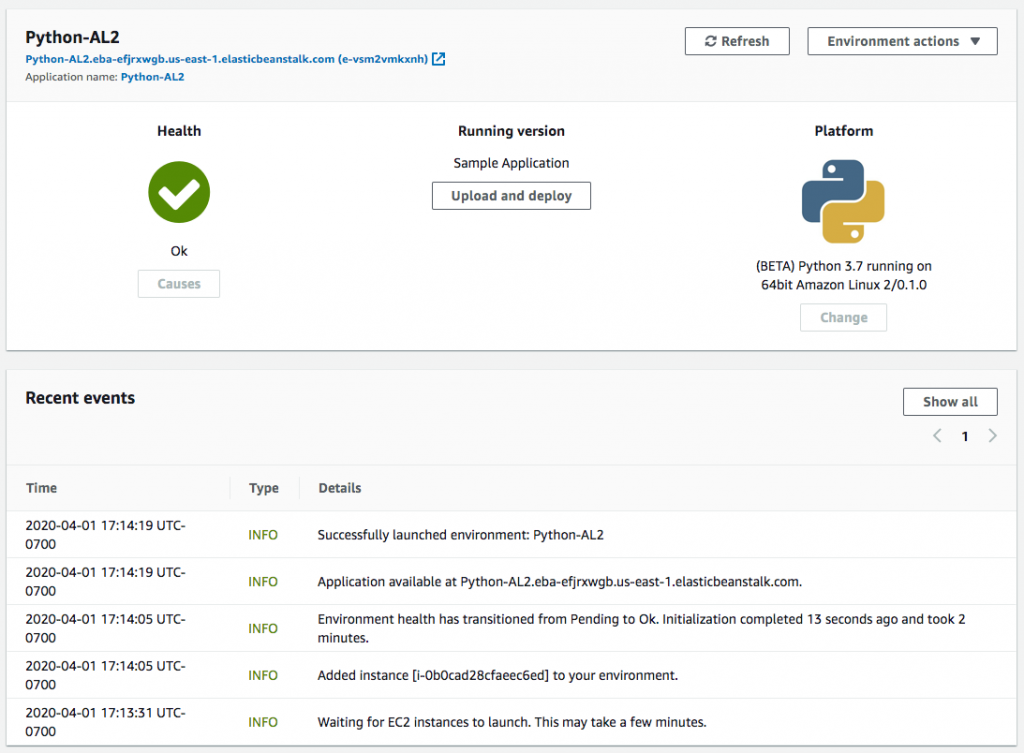The height and width of the screenshot is (753, 1024).
Task: Go to next events page arrow
Action: (993, 436)
